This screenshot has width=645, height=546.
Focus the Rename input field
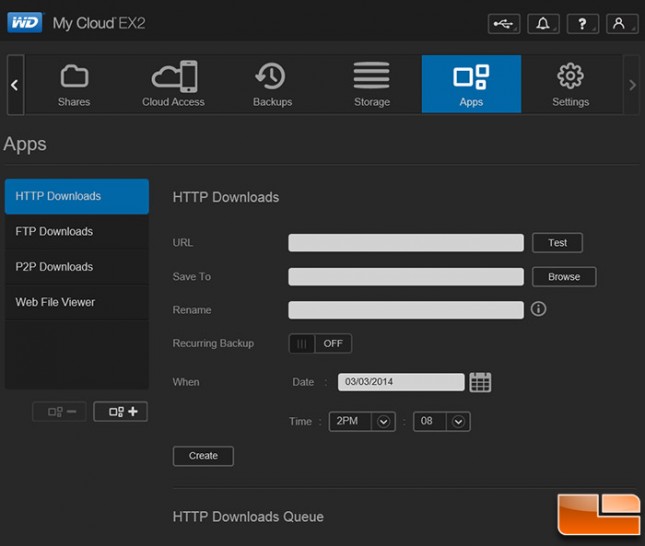(x=406, y=310)
